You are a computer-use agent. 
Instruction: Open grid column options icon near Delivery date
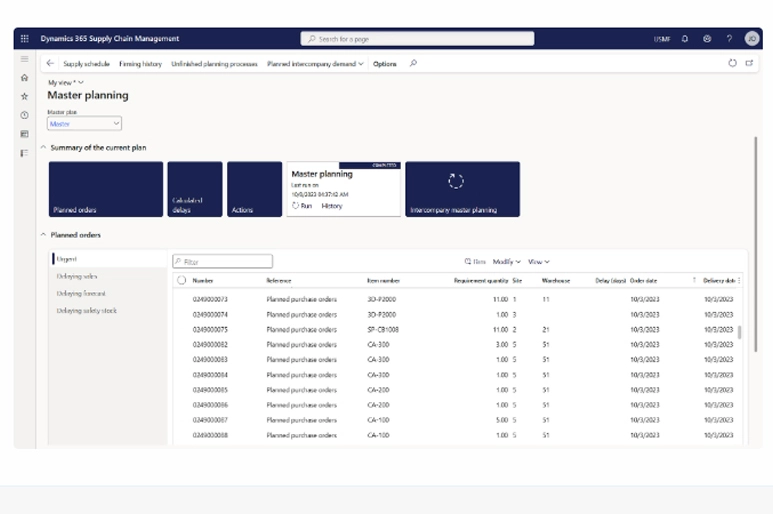pos(739,280)
